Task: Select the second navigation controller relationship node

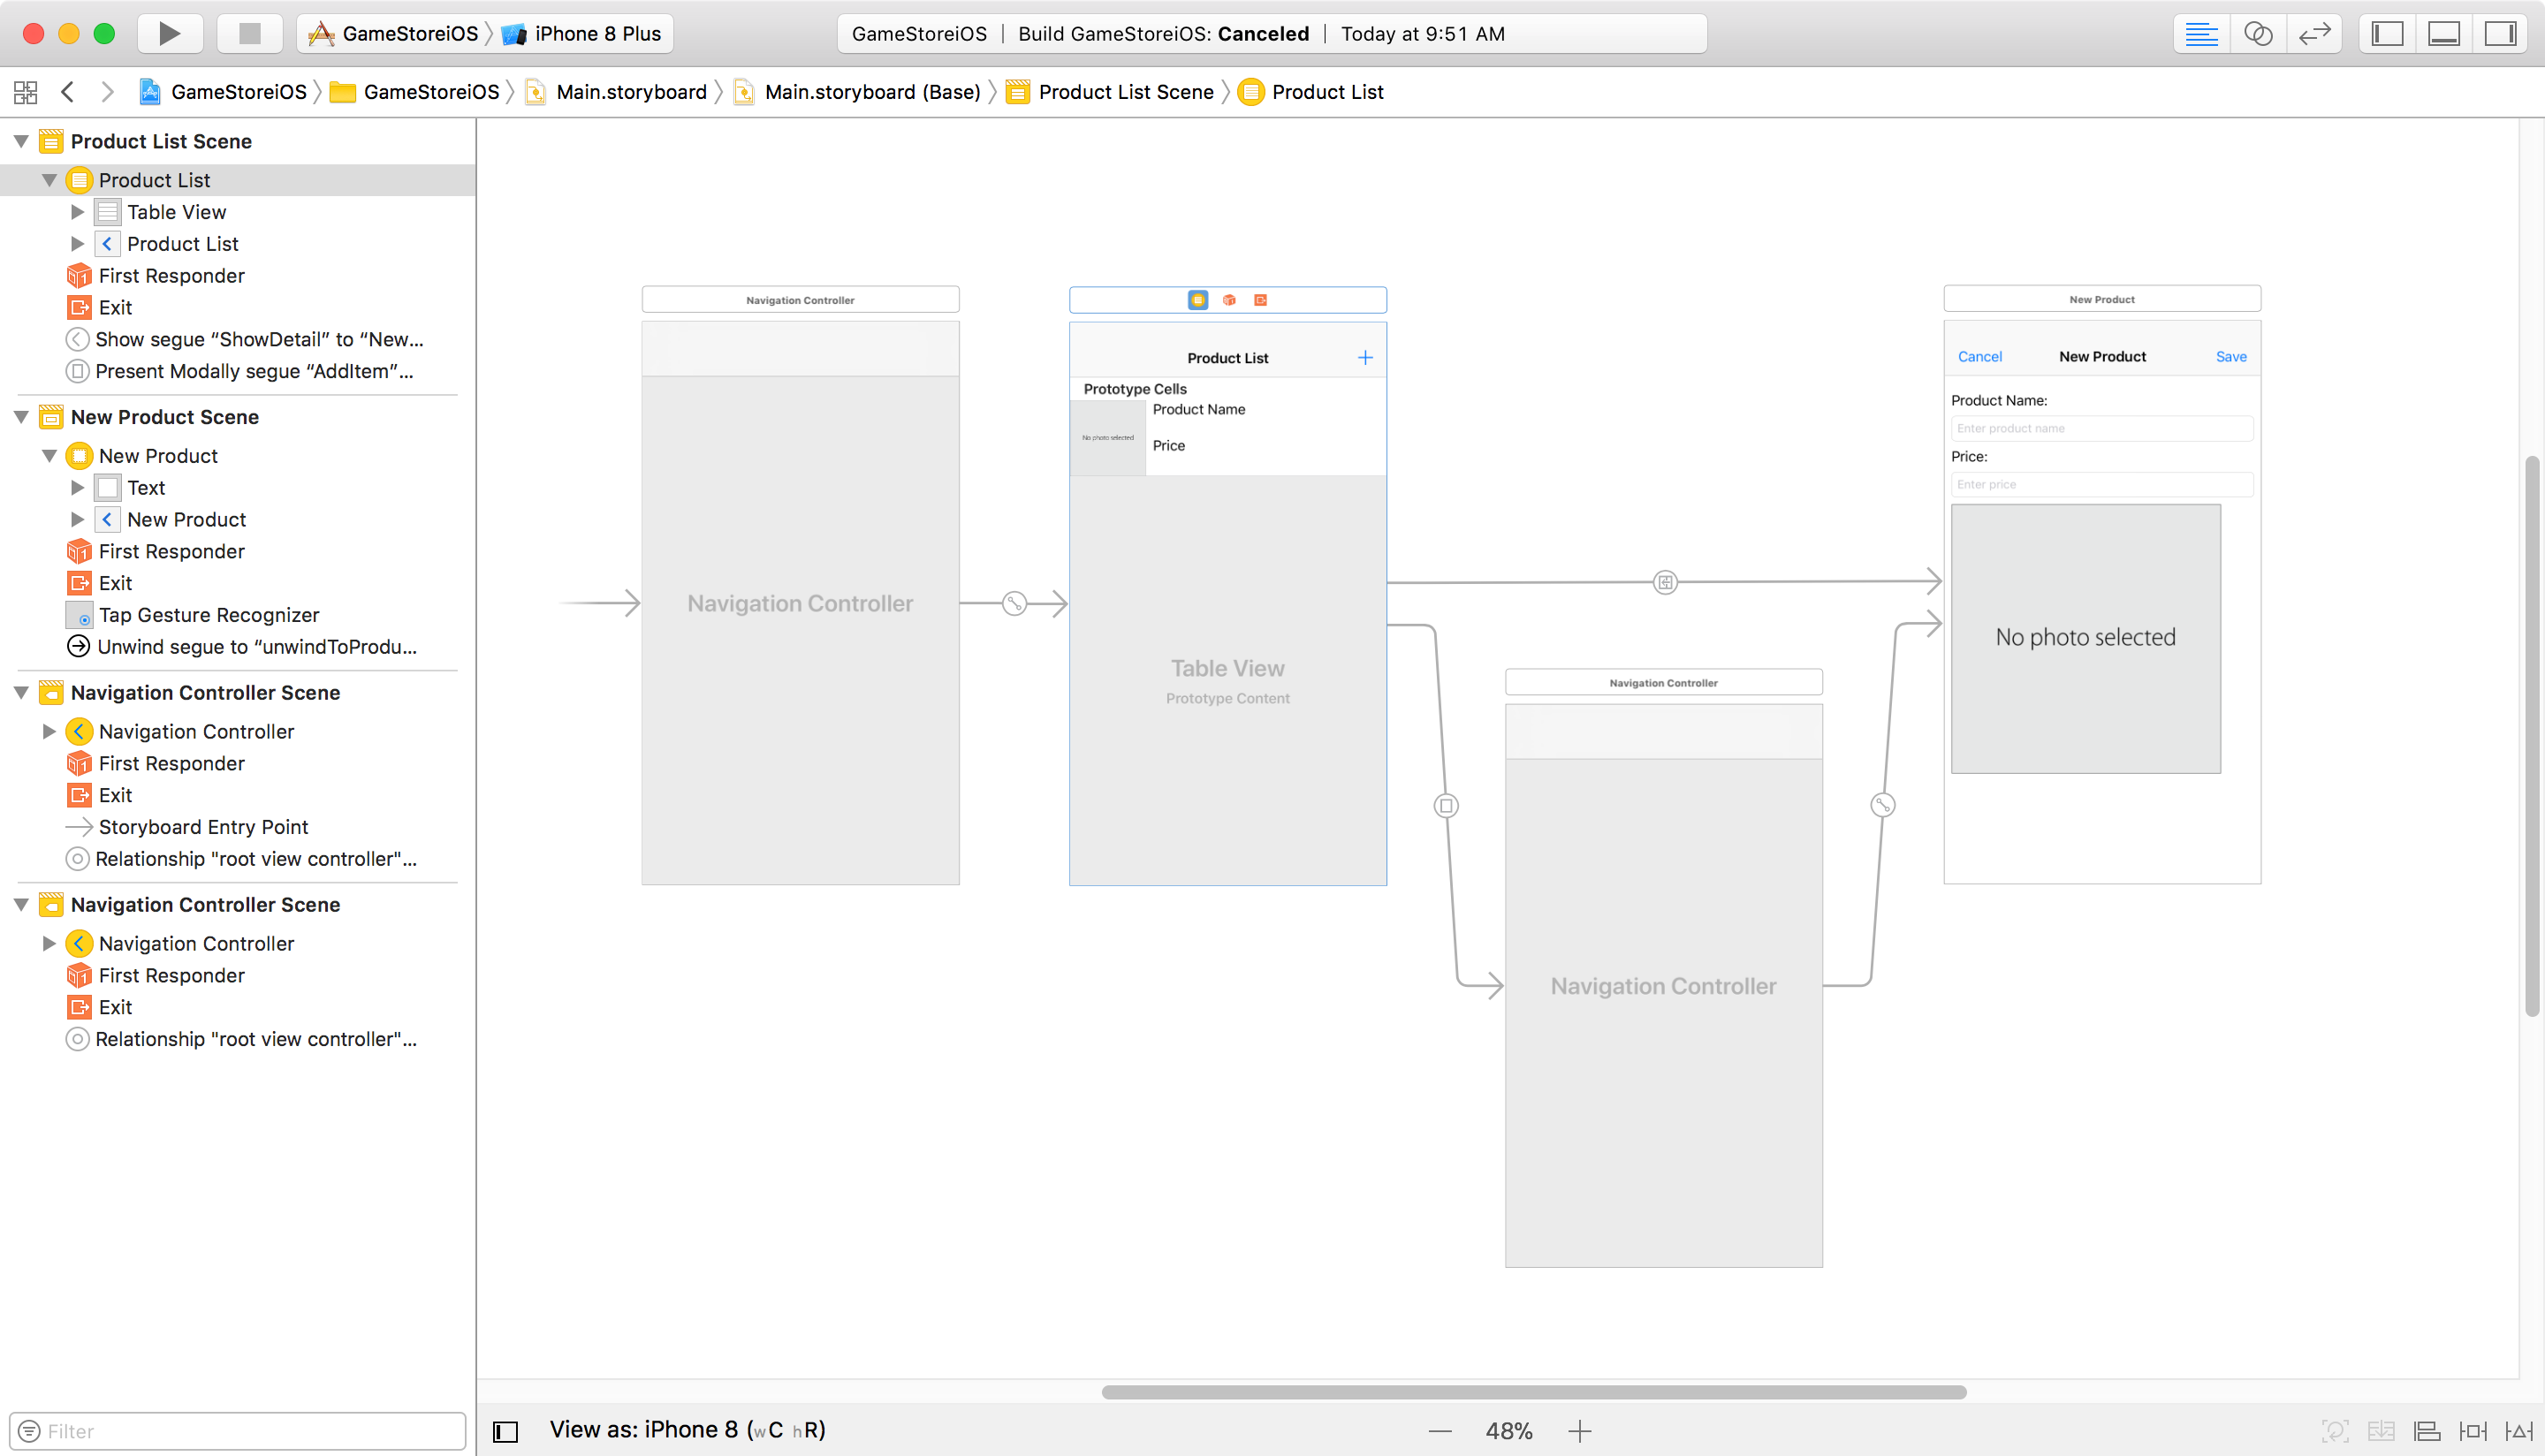Action: pos(1883,805)
